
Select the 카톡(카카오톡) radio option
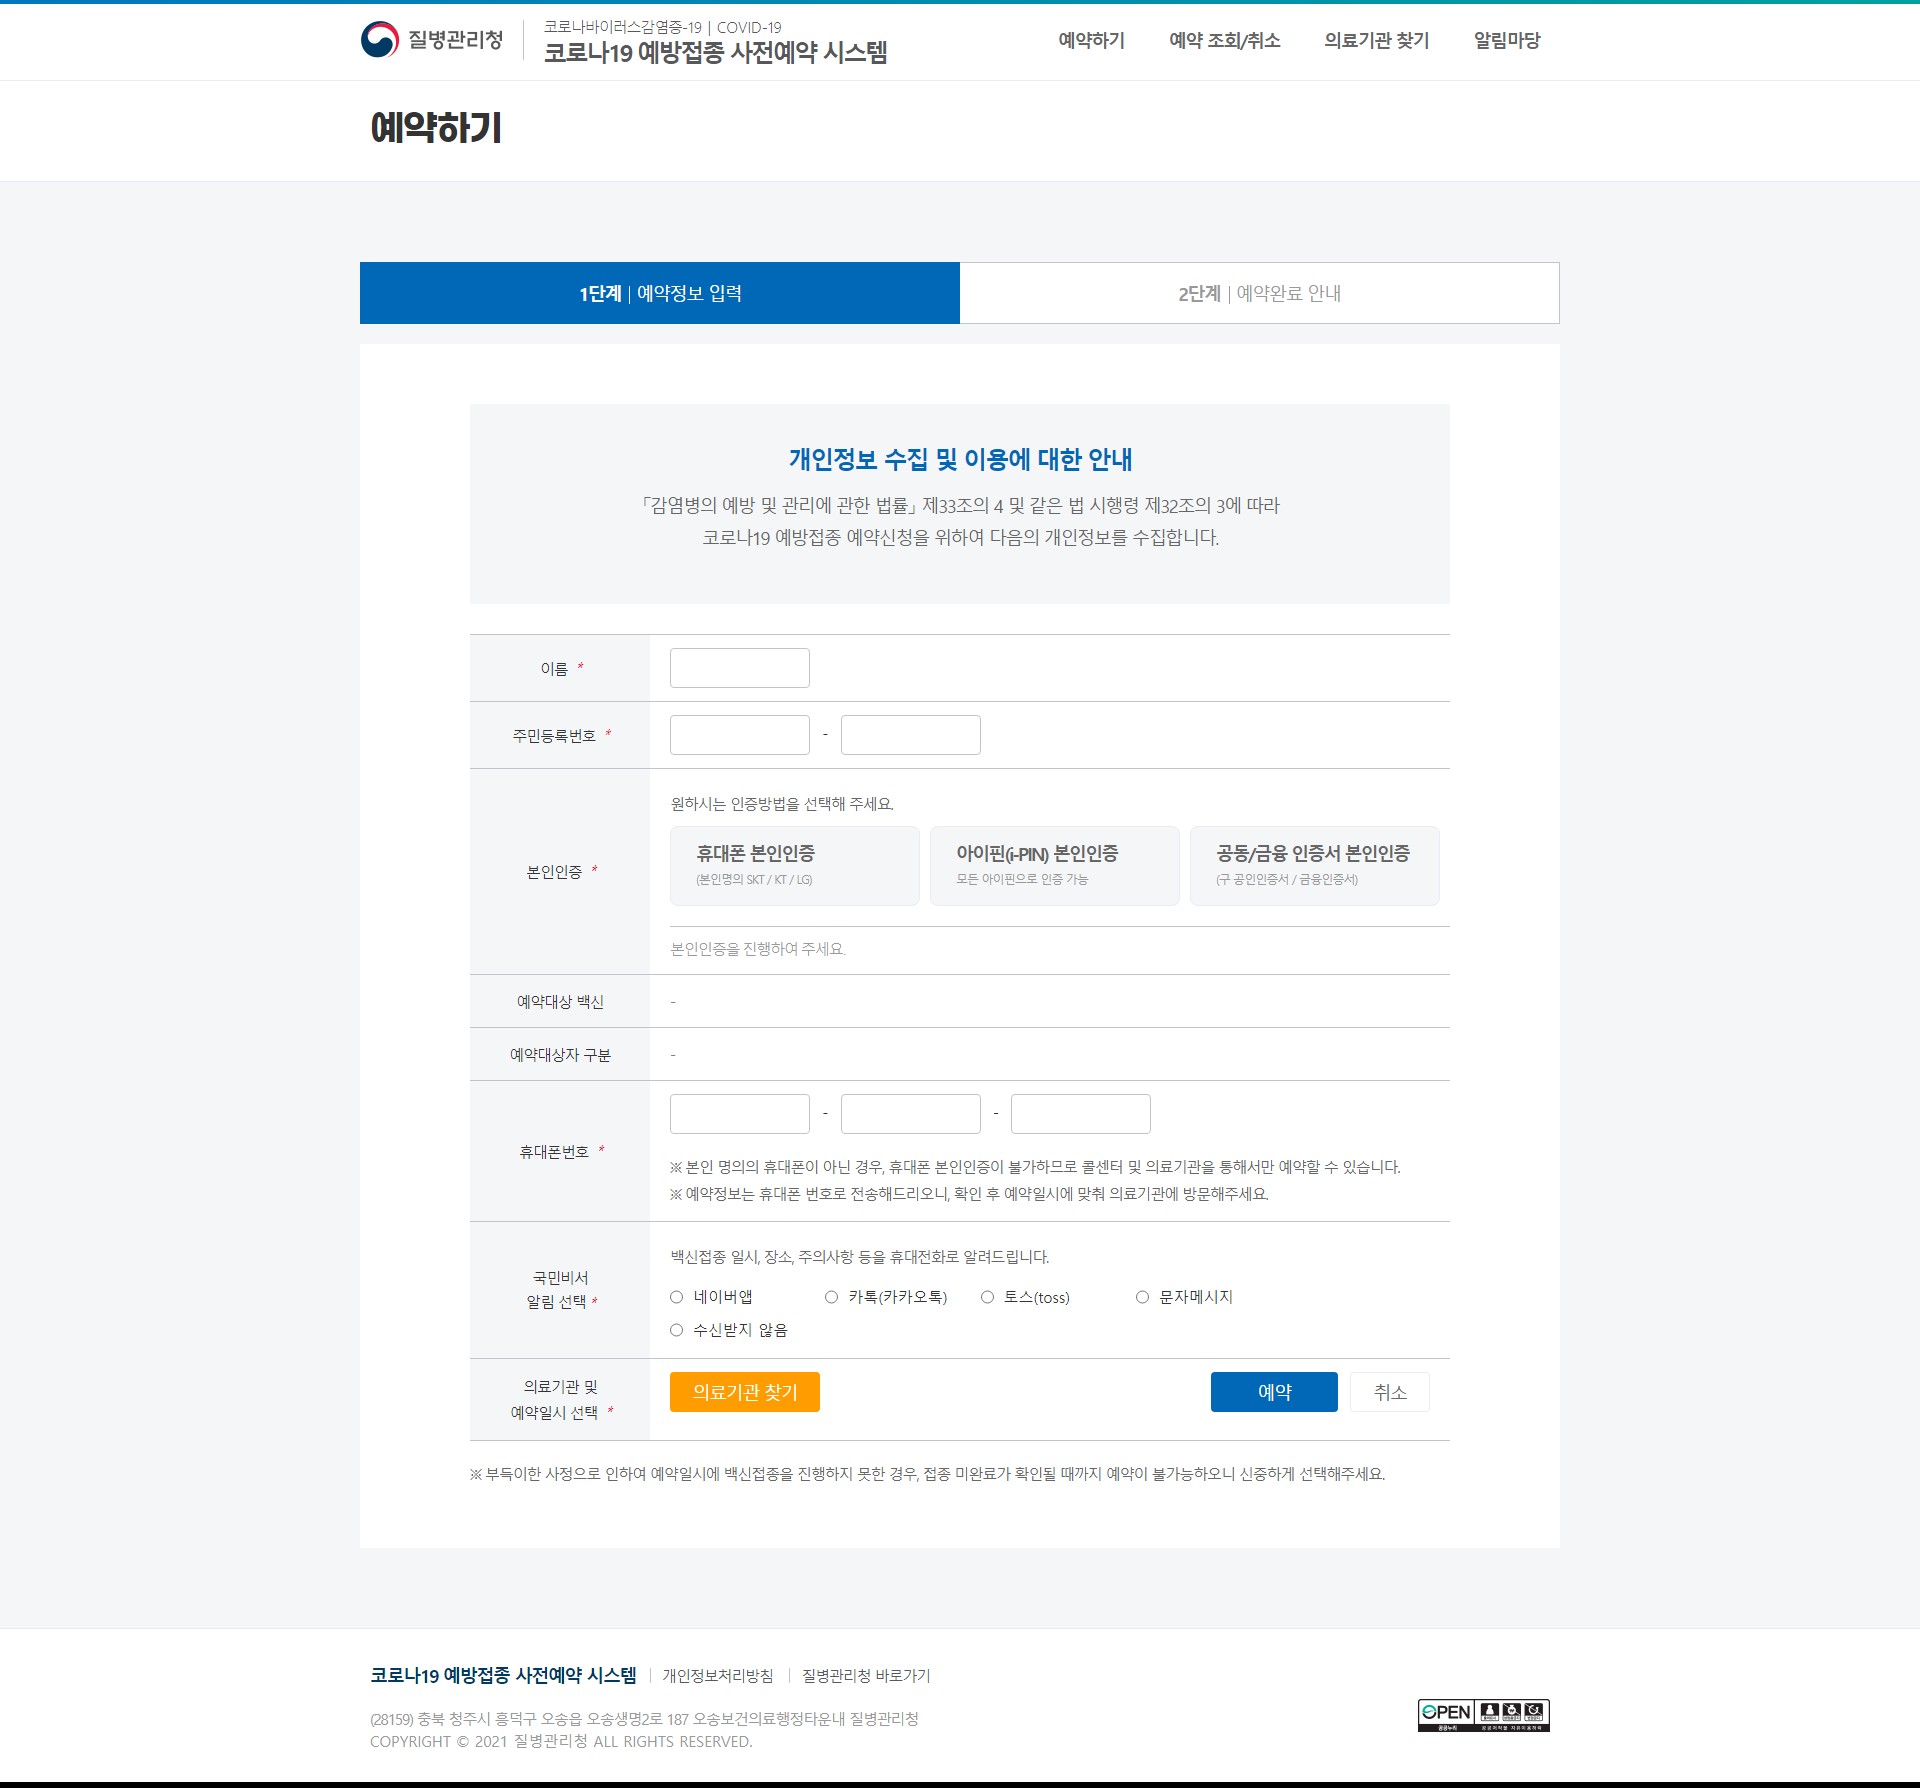pyautogui.click(x=832, y=1297)
